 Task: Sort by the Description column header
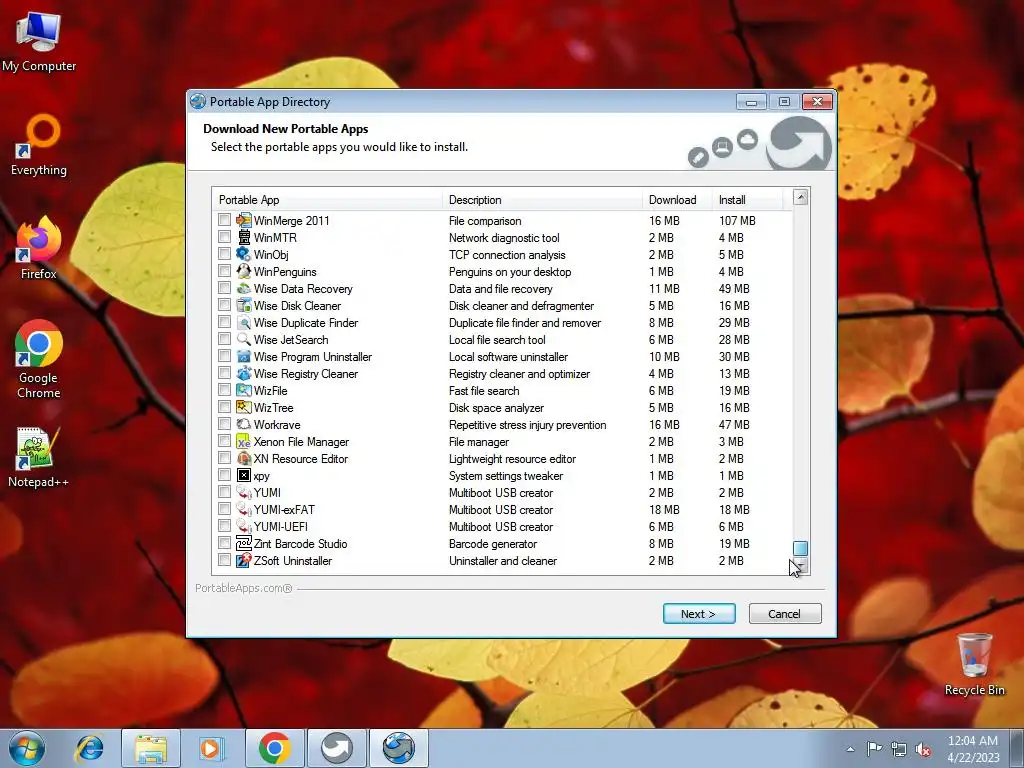point(542,200)
